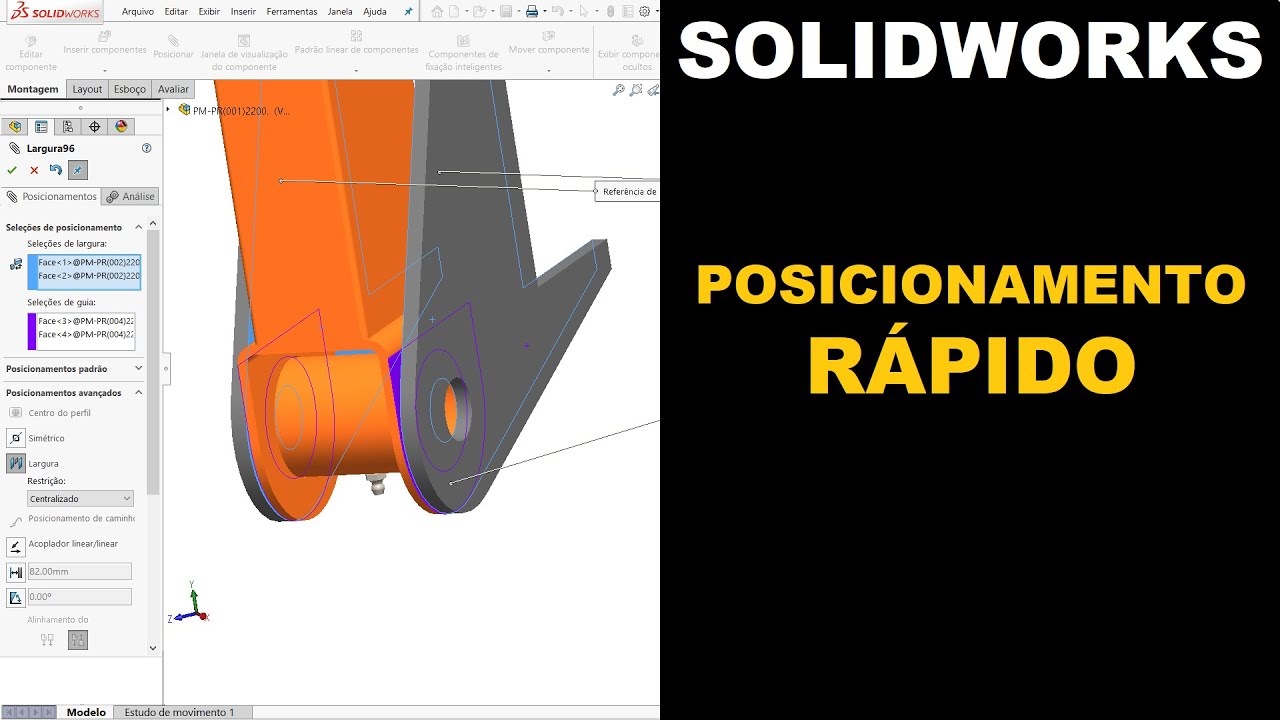This screenshot has height=720, width=1280.
Task: Switch to the Posicionamentos tab
Action: [x=51, y=197]
